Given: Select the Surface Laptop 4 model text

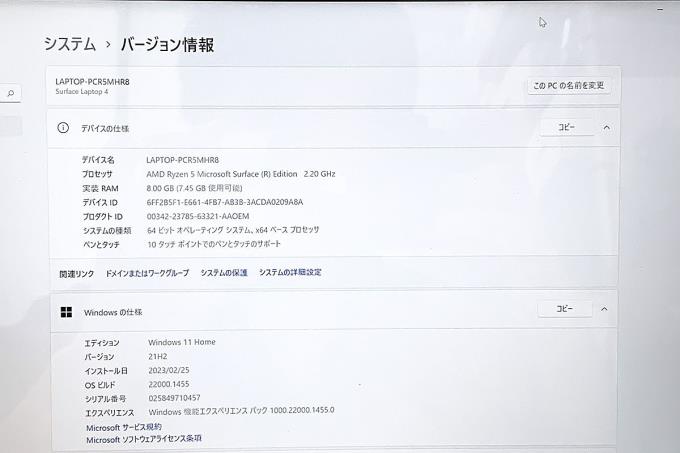Looking at the screenshot, I should click(82, 91).
